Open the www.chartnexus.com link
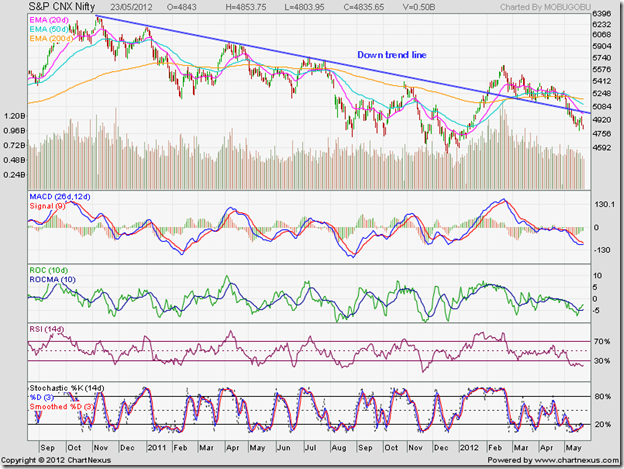The image size is (624, 469). click(x=577, y=461)
